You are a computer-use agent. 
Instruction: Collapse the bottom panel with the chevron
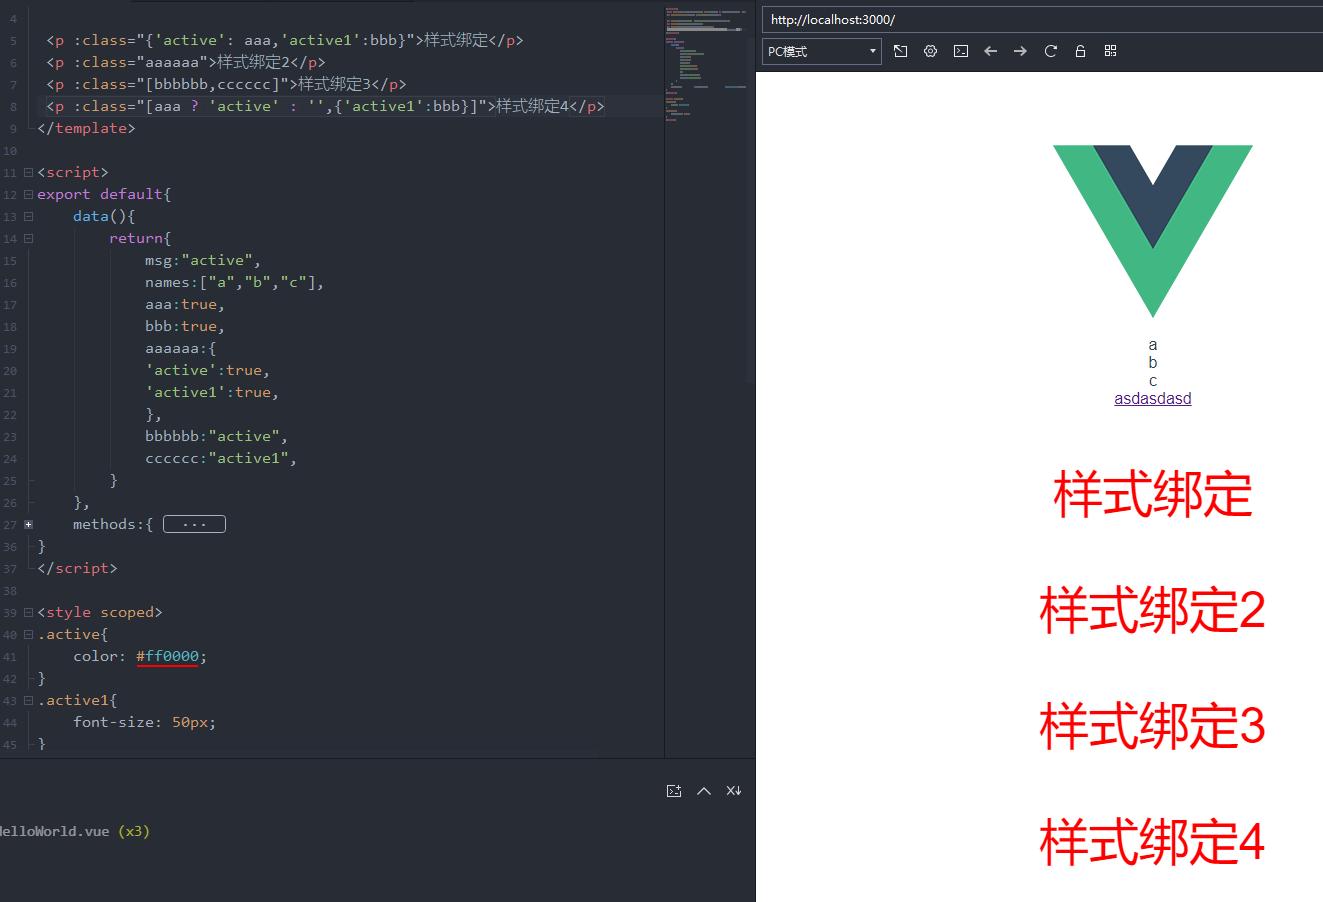(x=704, y=790)
